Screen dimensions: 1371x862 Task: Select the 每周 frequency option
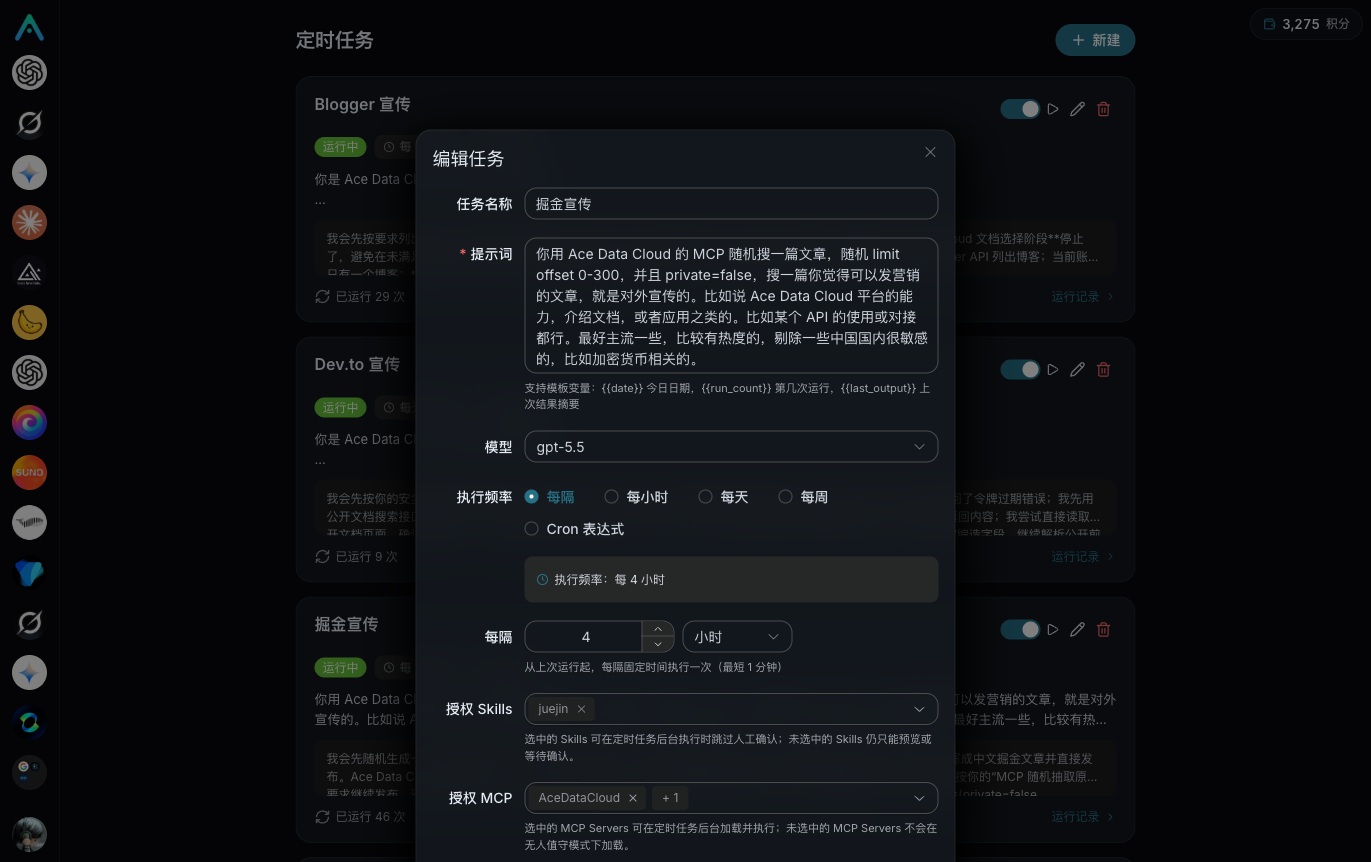pos(803,497)
